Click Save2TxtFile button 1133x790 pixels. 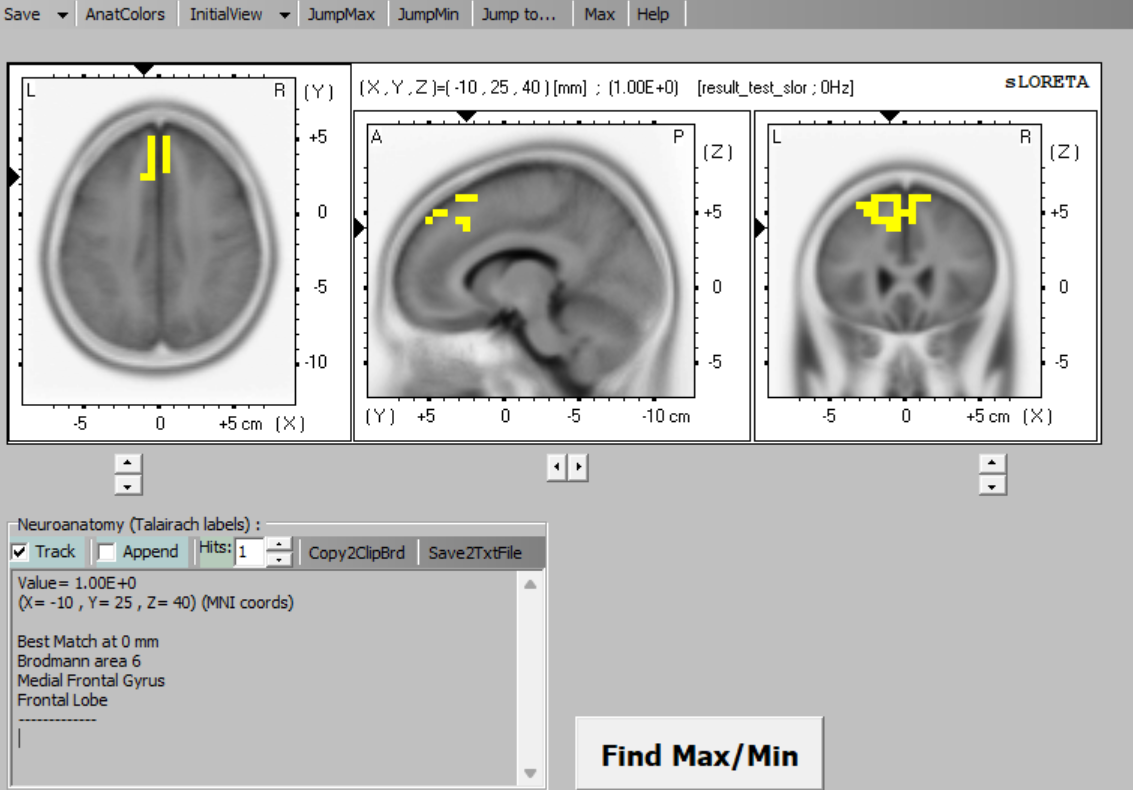click(475, 552)
